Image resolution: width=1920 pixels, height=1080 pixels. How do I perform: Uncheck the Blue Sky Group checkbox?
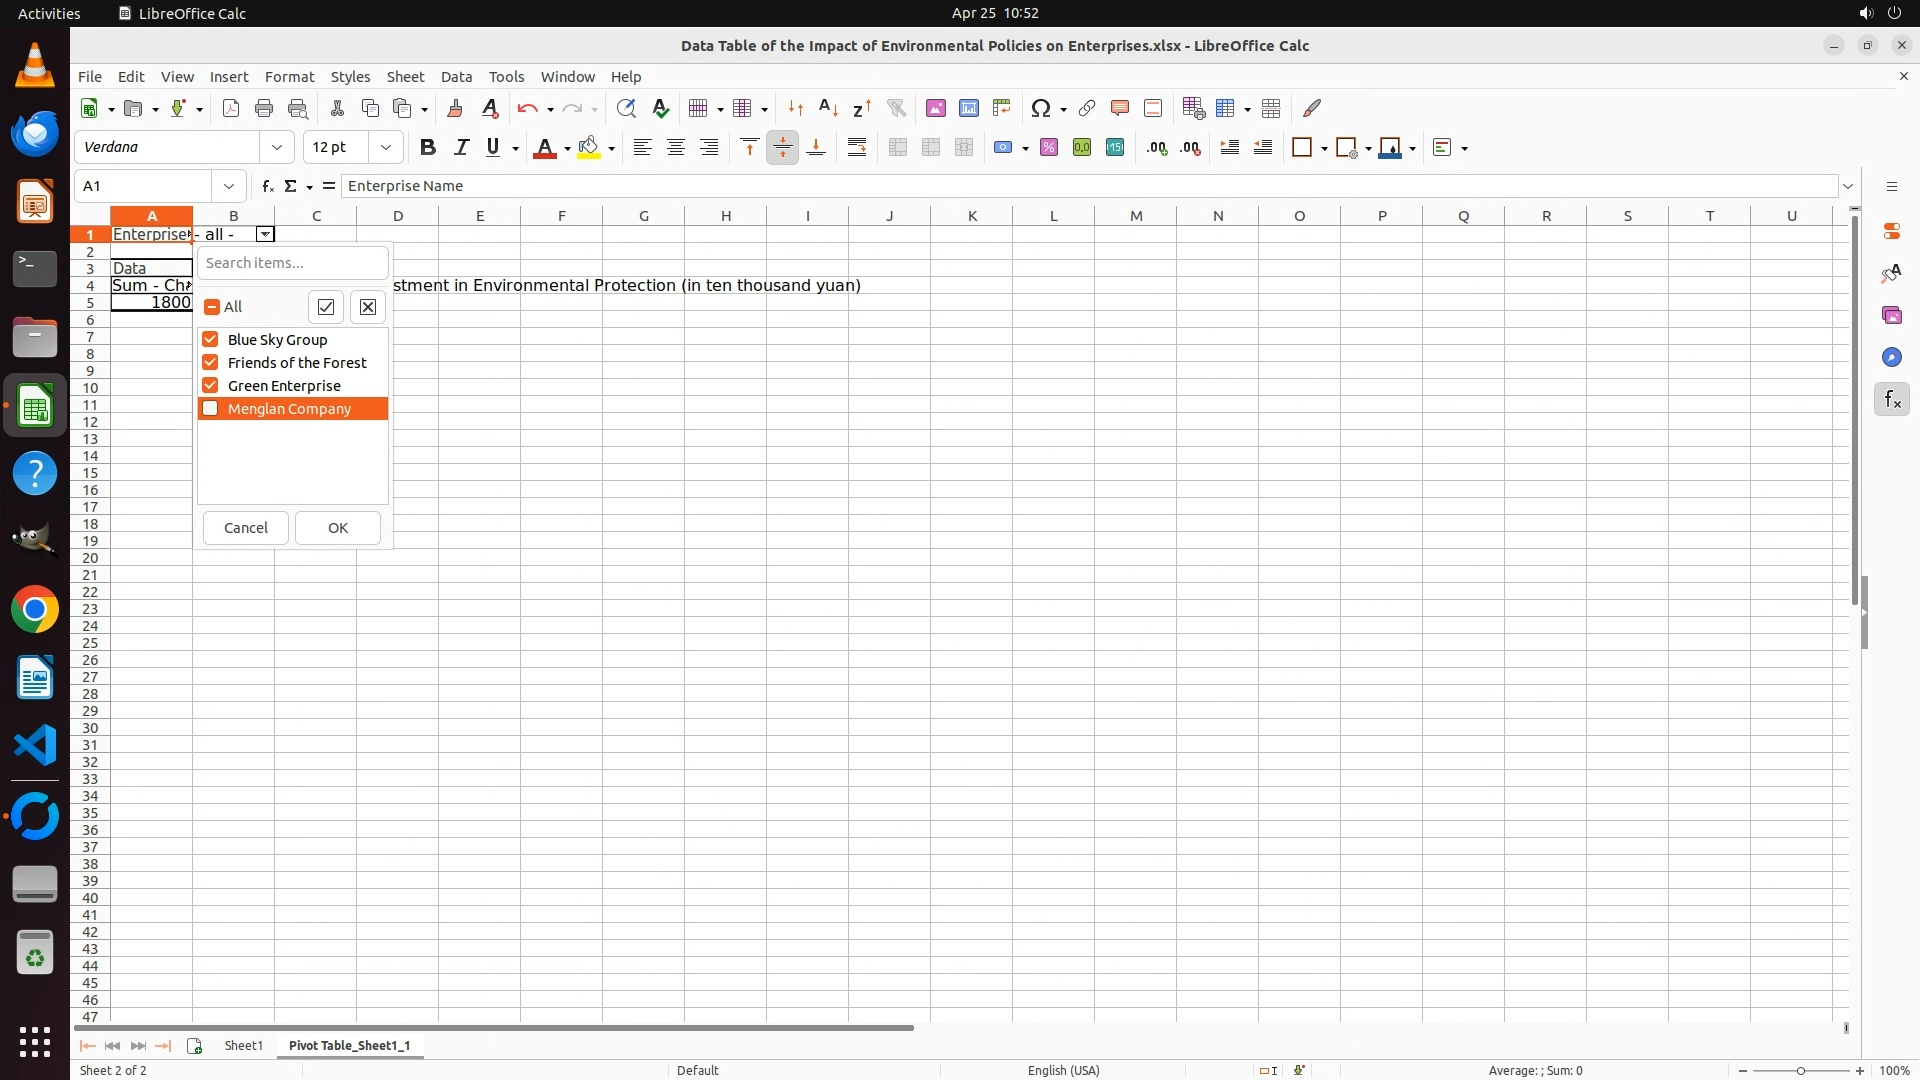(210, 340)
